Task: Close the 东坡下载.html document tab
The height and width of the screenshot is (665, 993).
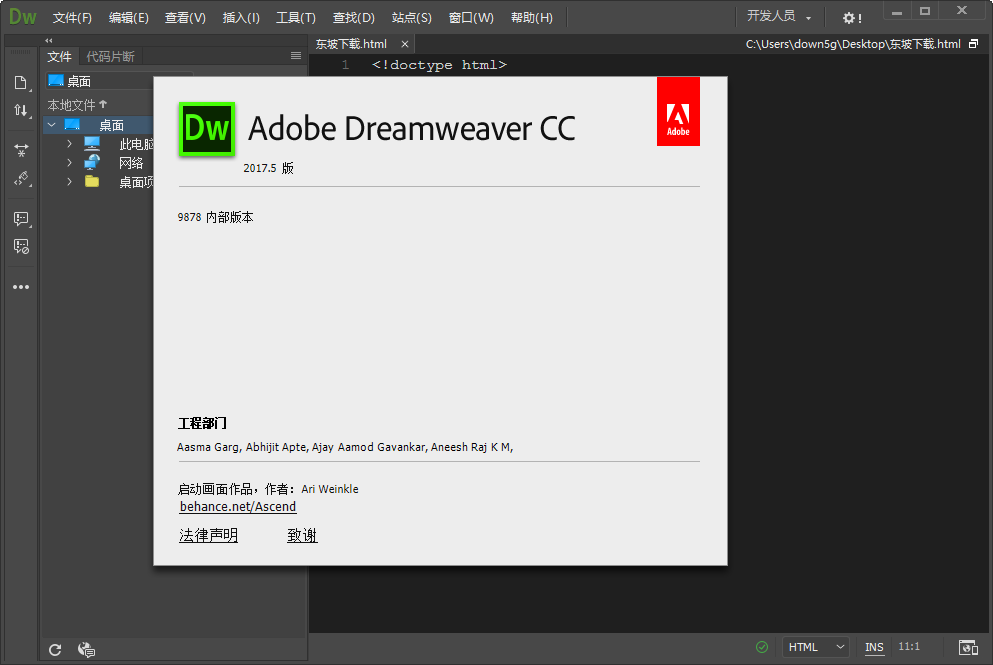Action: click(x=405, y=44)
